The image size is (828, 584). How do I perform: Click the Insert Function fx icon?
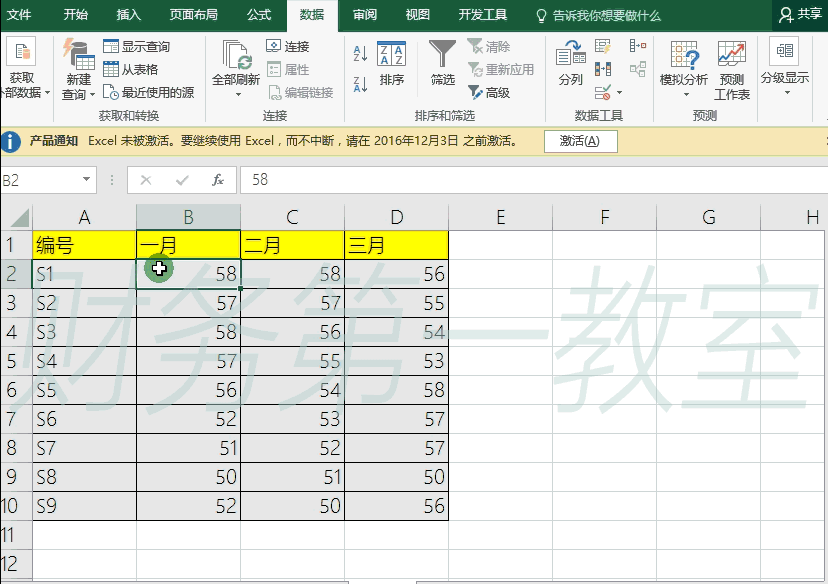tap(218, 180)
